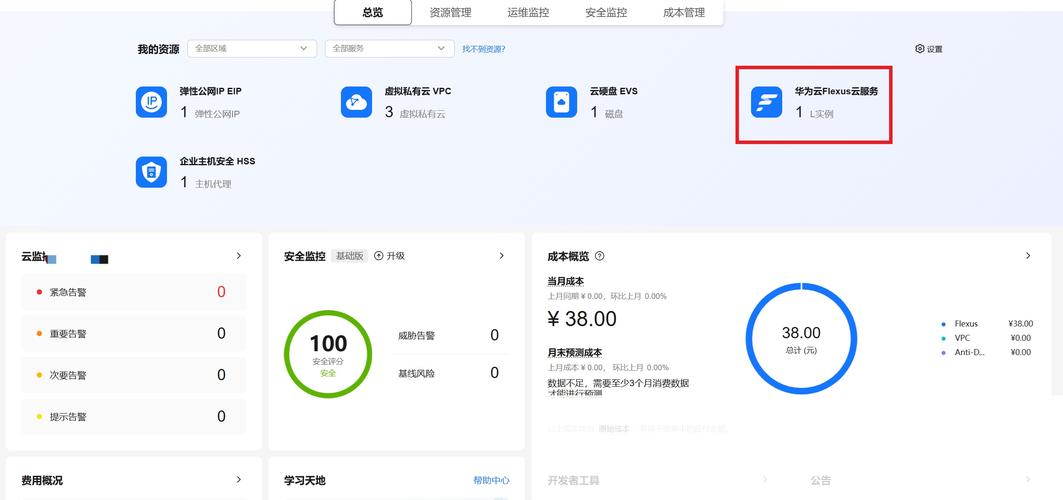Click the VPC legend entry
Viewport: 1063px width, 500px height.
987,338
